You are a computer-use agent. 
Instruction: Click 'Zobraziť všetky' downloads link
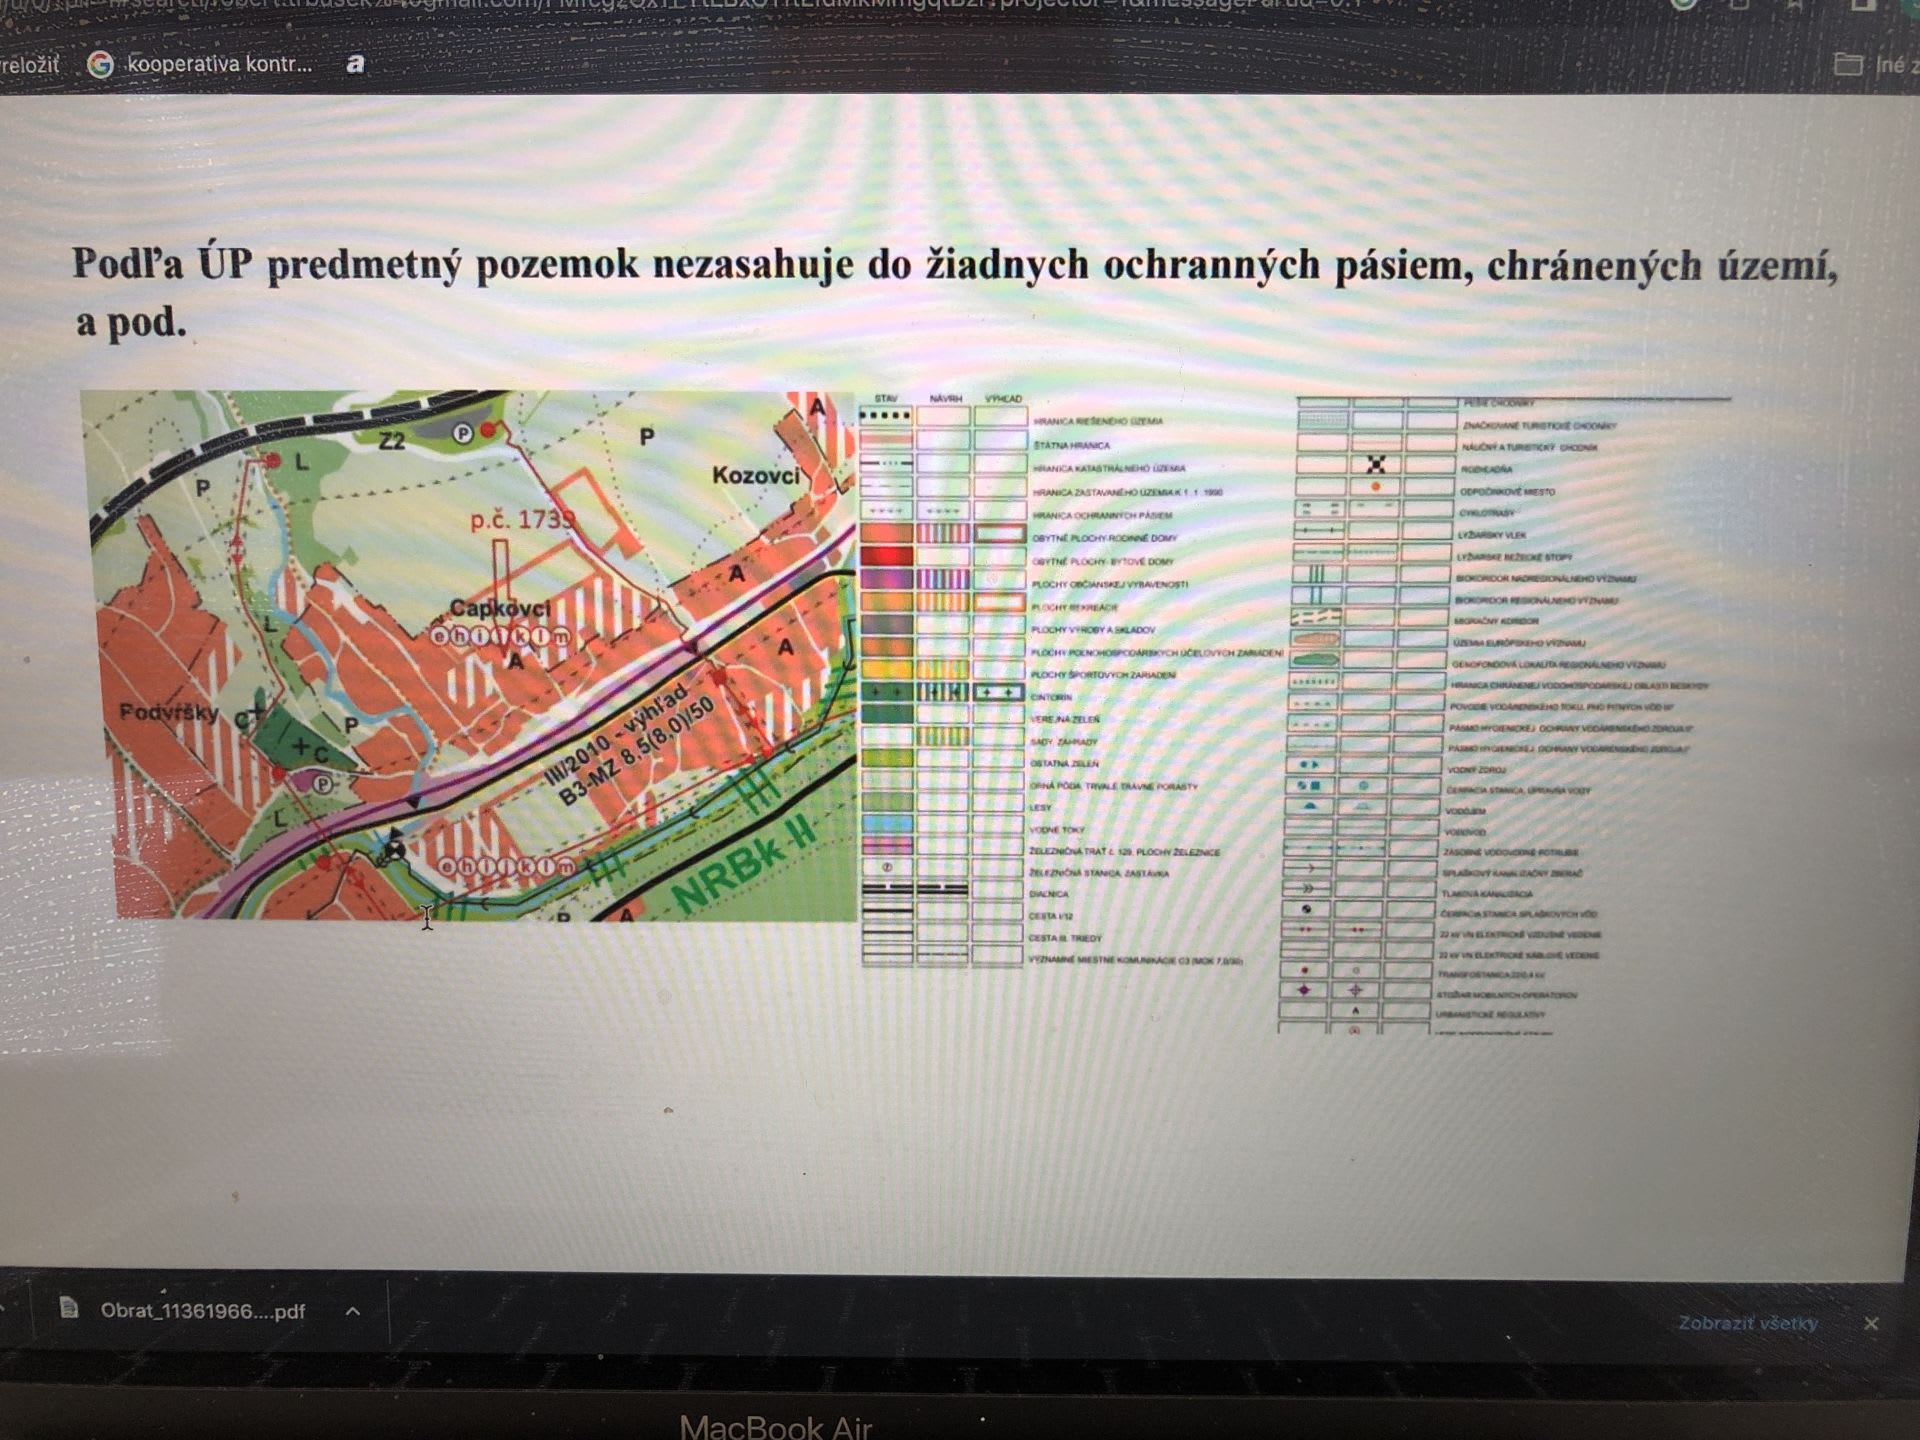[1747, 1323]
